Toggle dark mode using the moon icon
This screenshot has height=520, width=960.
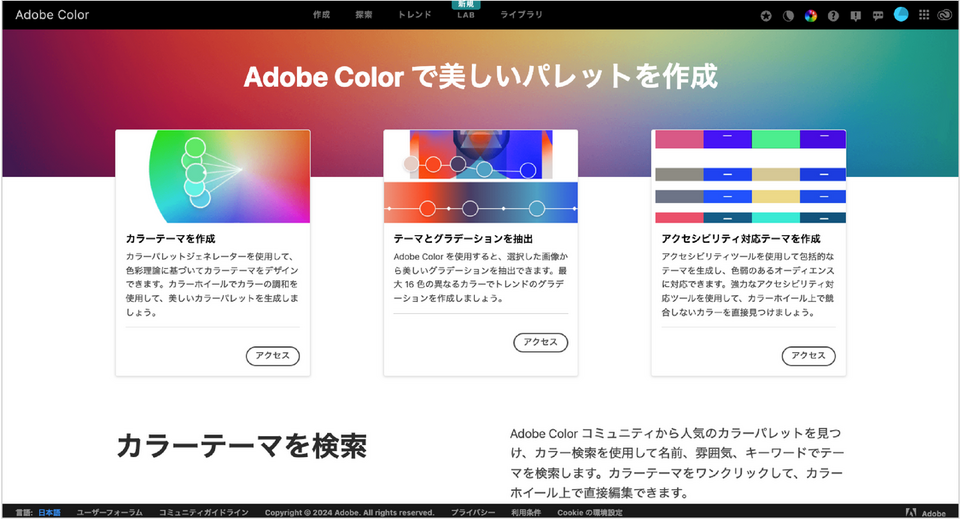789,16
